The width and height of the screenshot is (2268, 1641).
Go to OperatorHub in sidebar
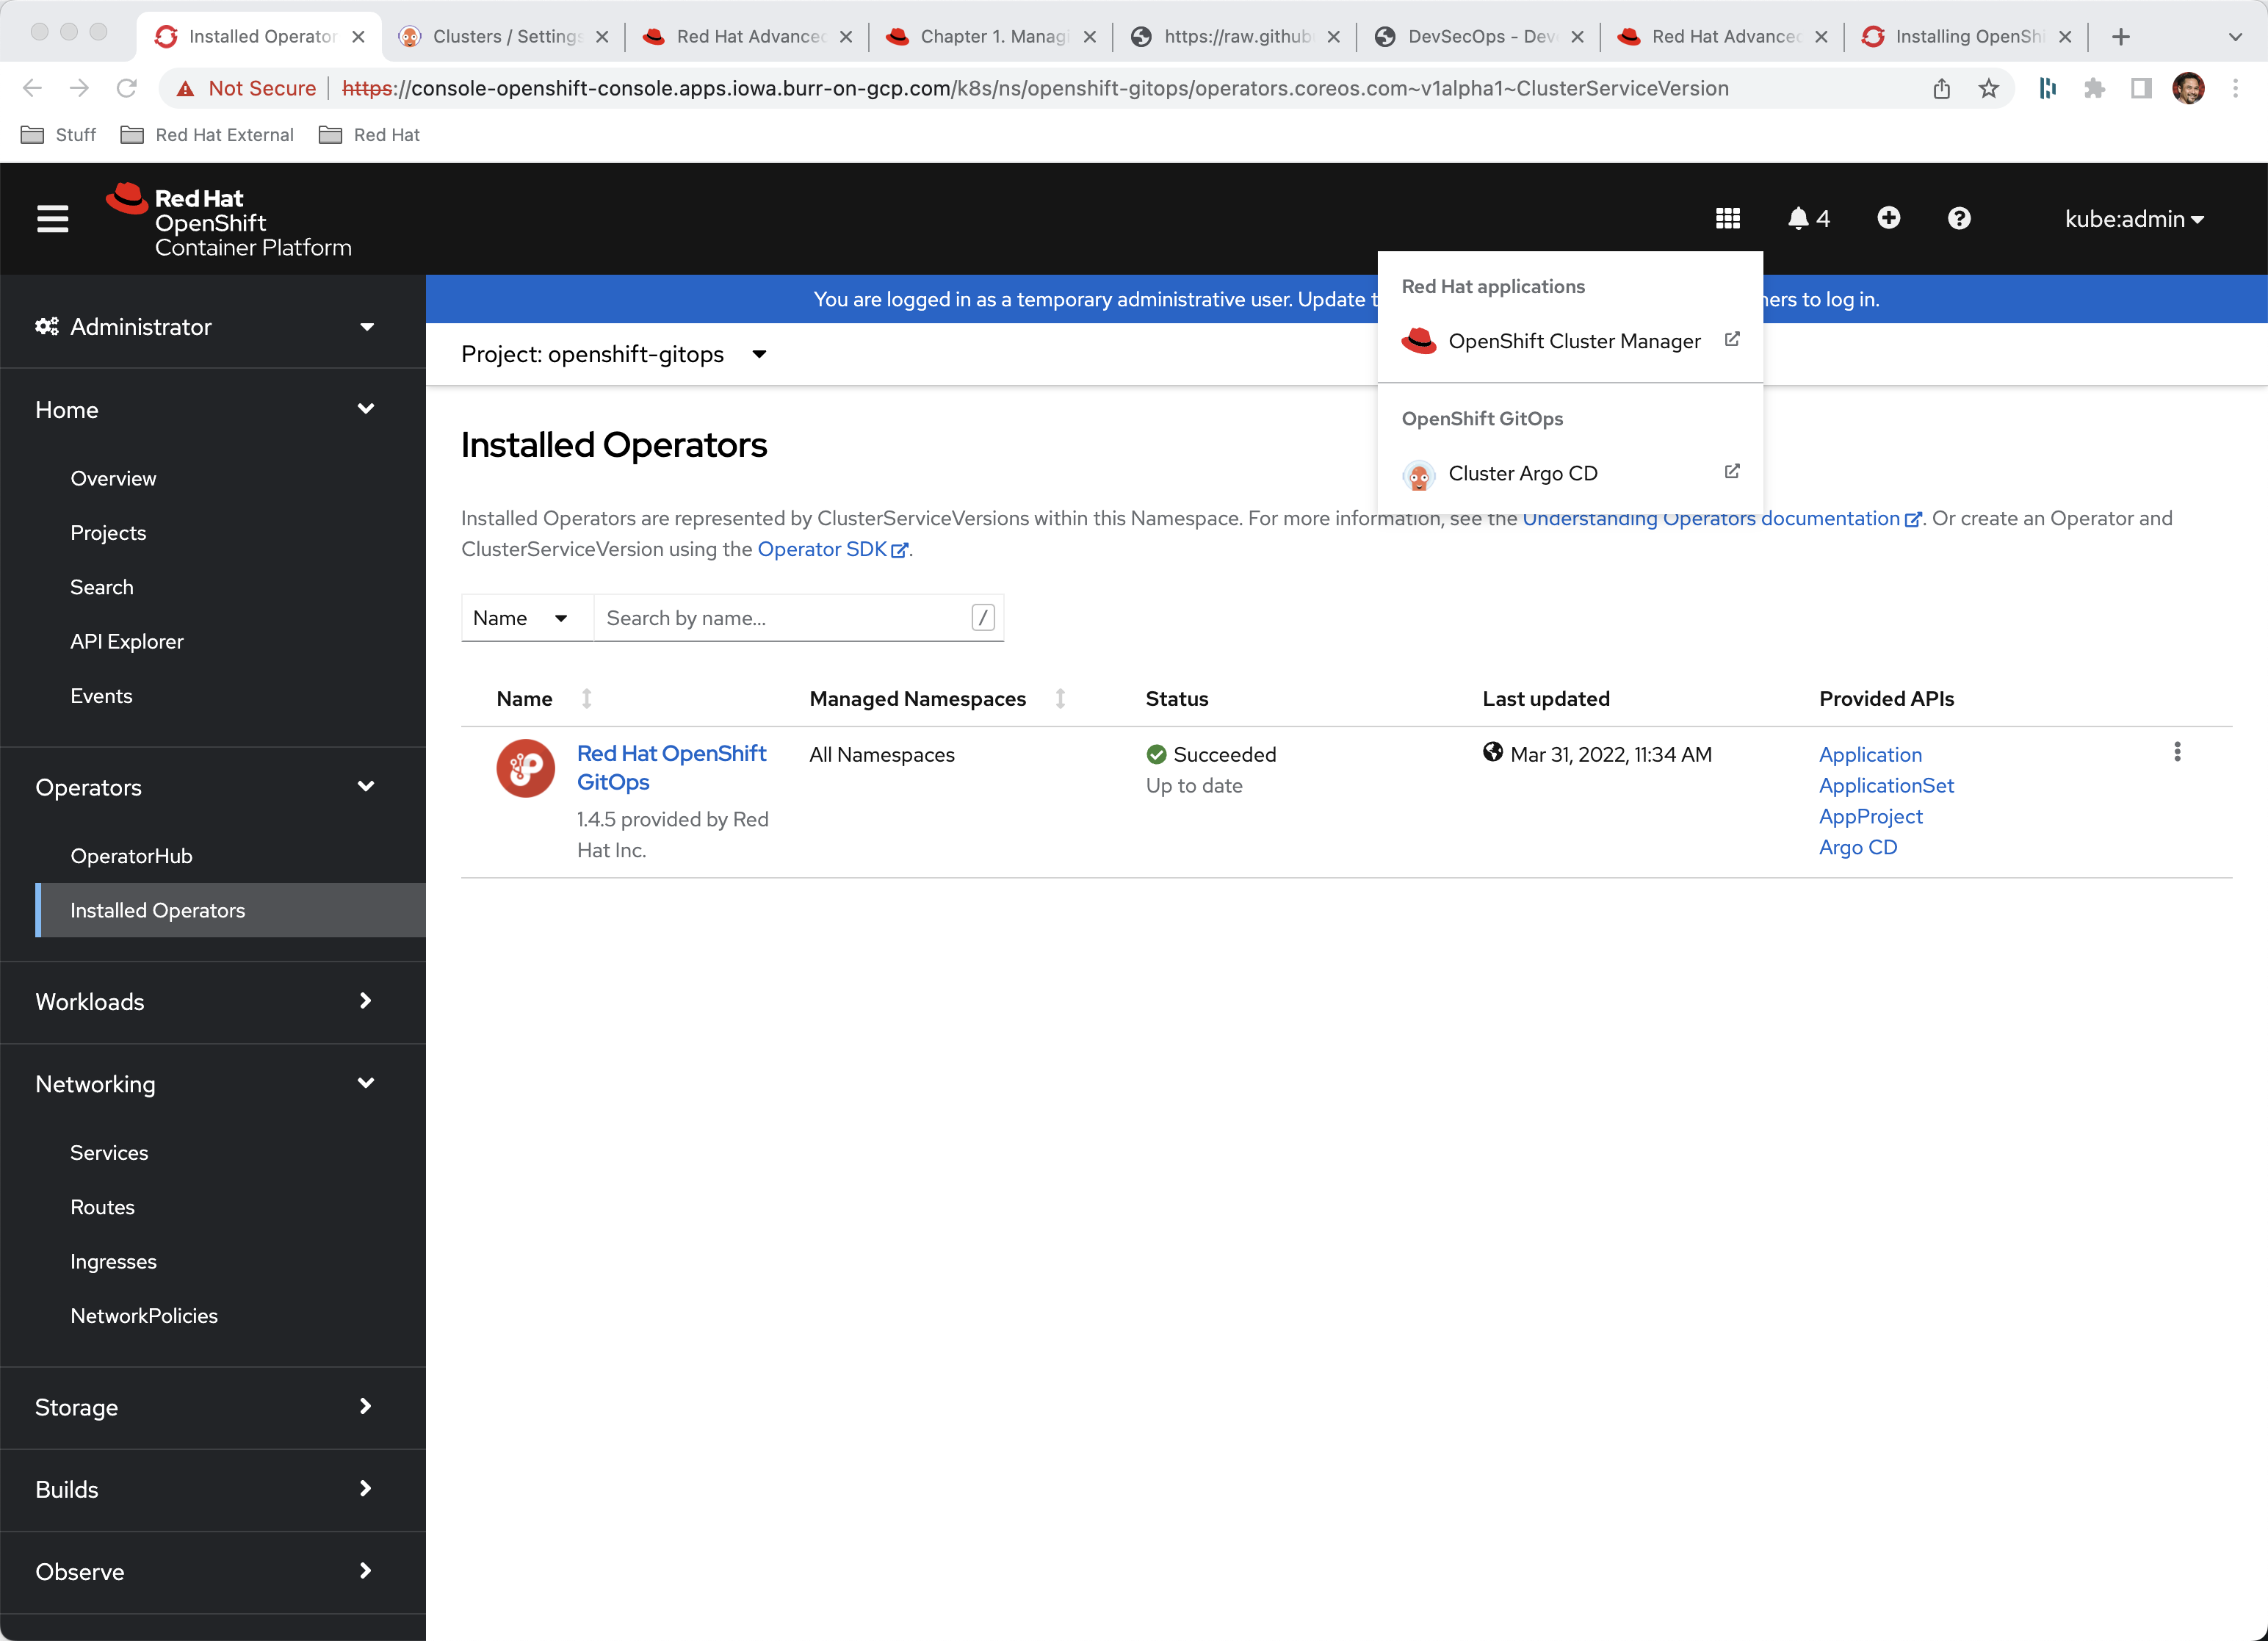click(x=131, y=856)
